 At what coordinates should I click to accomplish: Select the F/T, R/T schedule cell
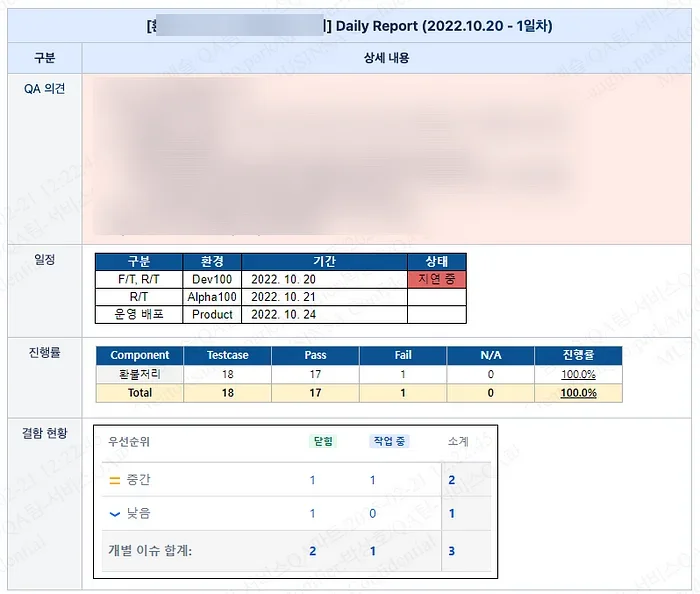click(x=138, y=279)
